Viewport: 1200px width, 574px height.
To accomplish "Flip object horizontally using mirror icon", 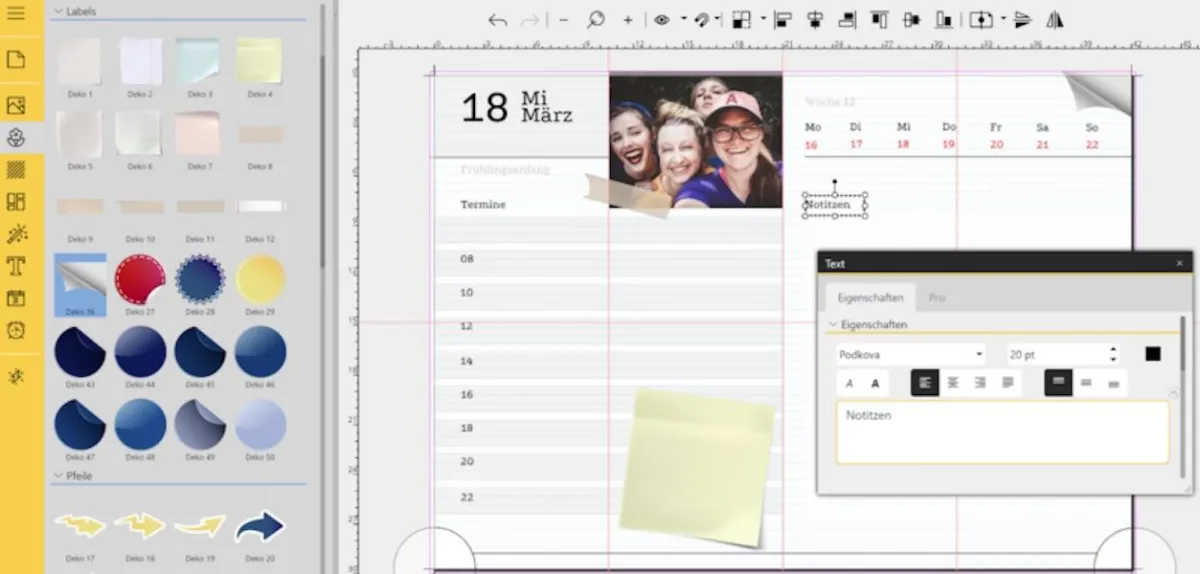I will coord(1054,20).
